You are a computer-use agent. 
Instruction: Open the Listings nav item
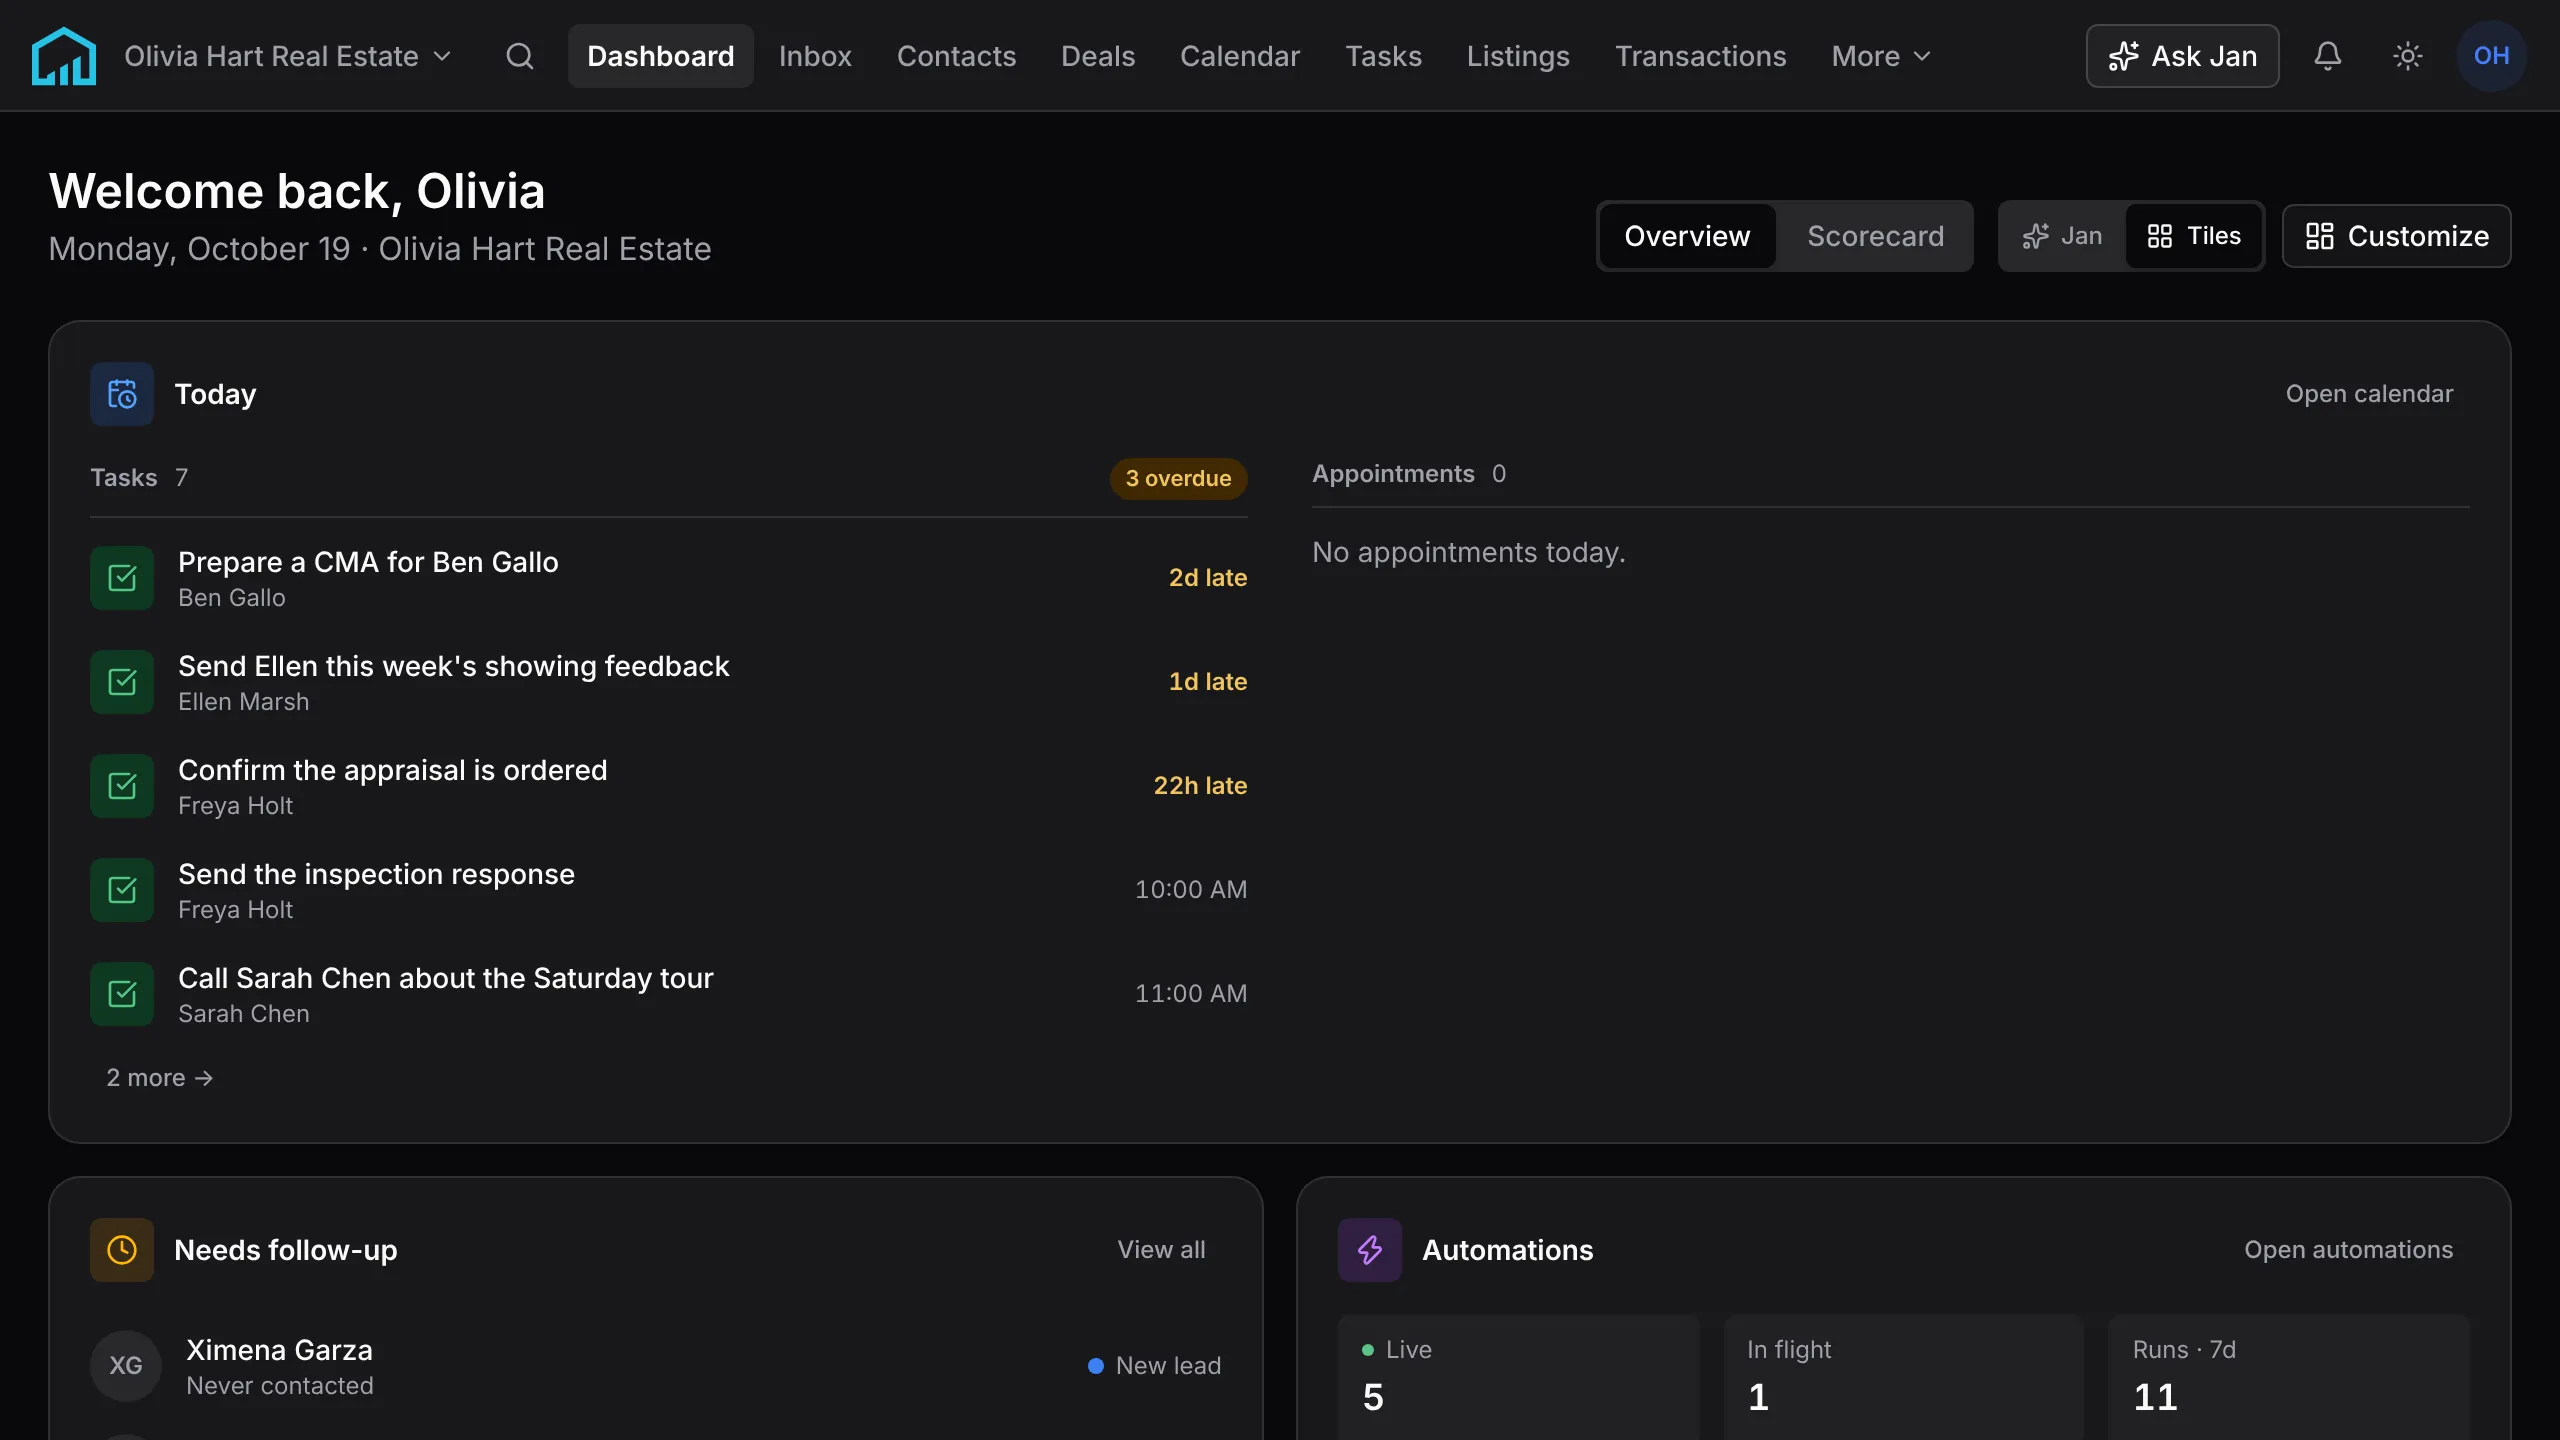tap(1518, 56)
